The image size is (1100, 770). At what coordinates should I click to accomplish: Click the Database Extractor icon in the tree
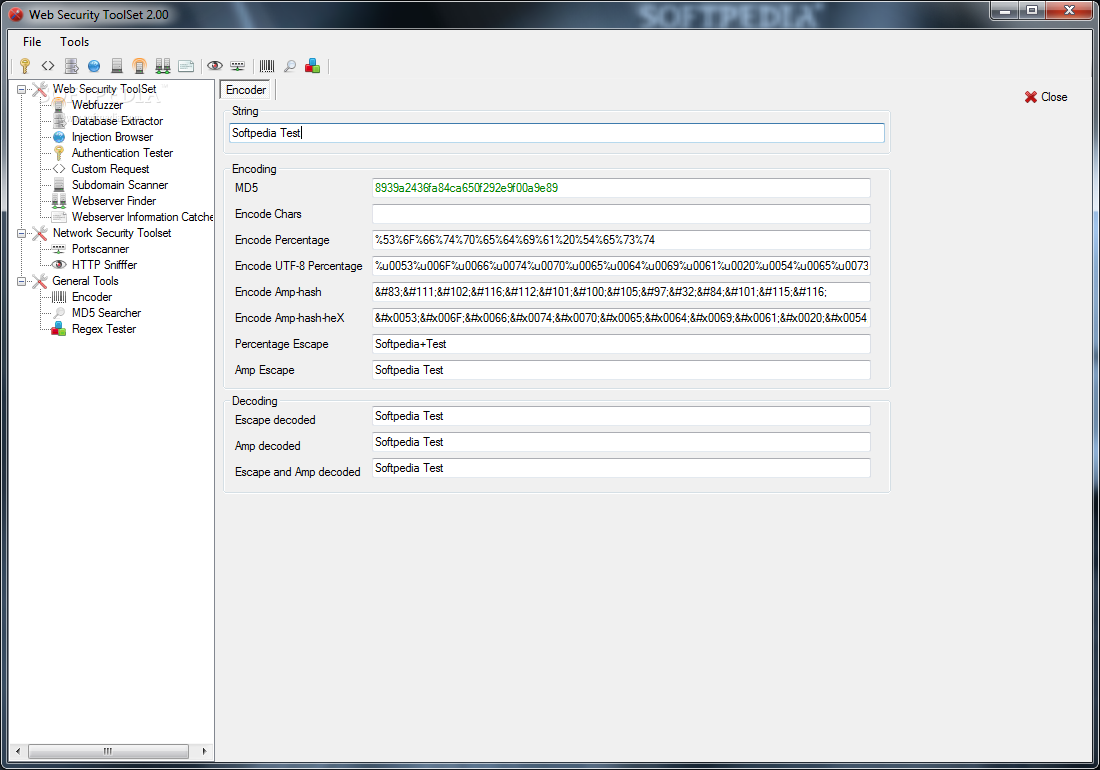[x=60, y=121]
